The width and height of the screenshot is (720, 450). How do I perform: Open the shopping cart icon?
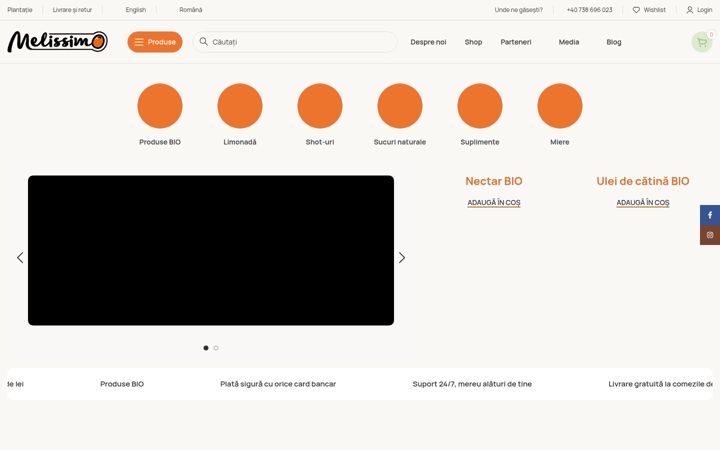click(702, 42)
